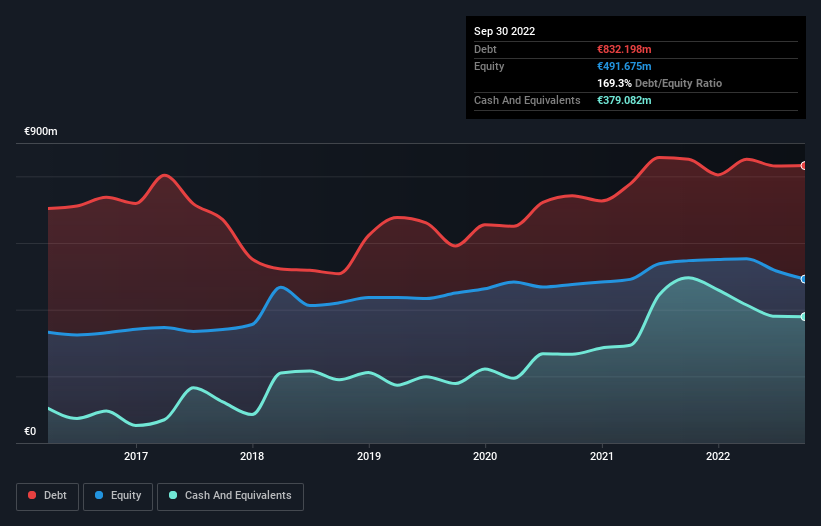
Task: Click the 2018 axis label
Action: point(252,456)
